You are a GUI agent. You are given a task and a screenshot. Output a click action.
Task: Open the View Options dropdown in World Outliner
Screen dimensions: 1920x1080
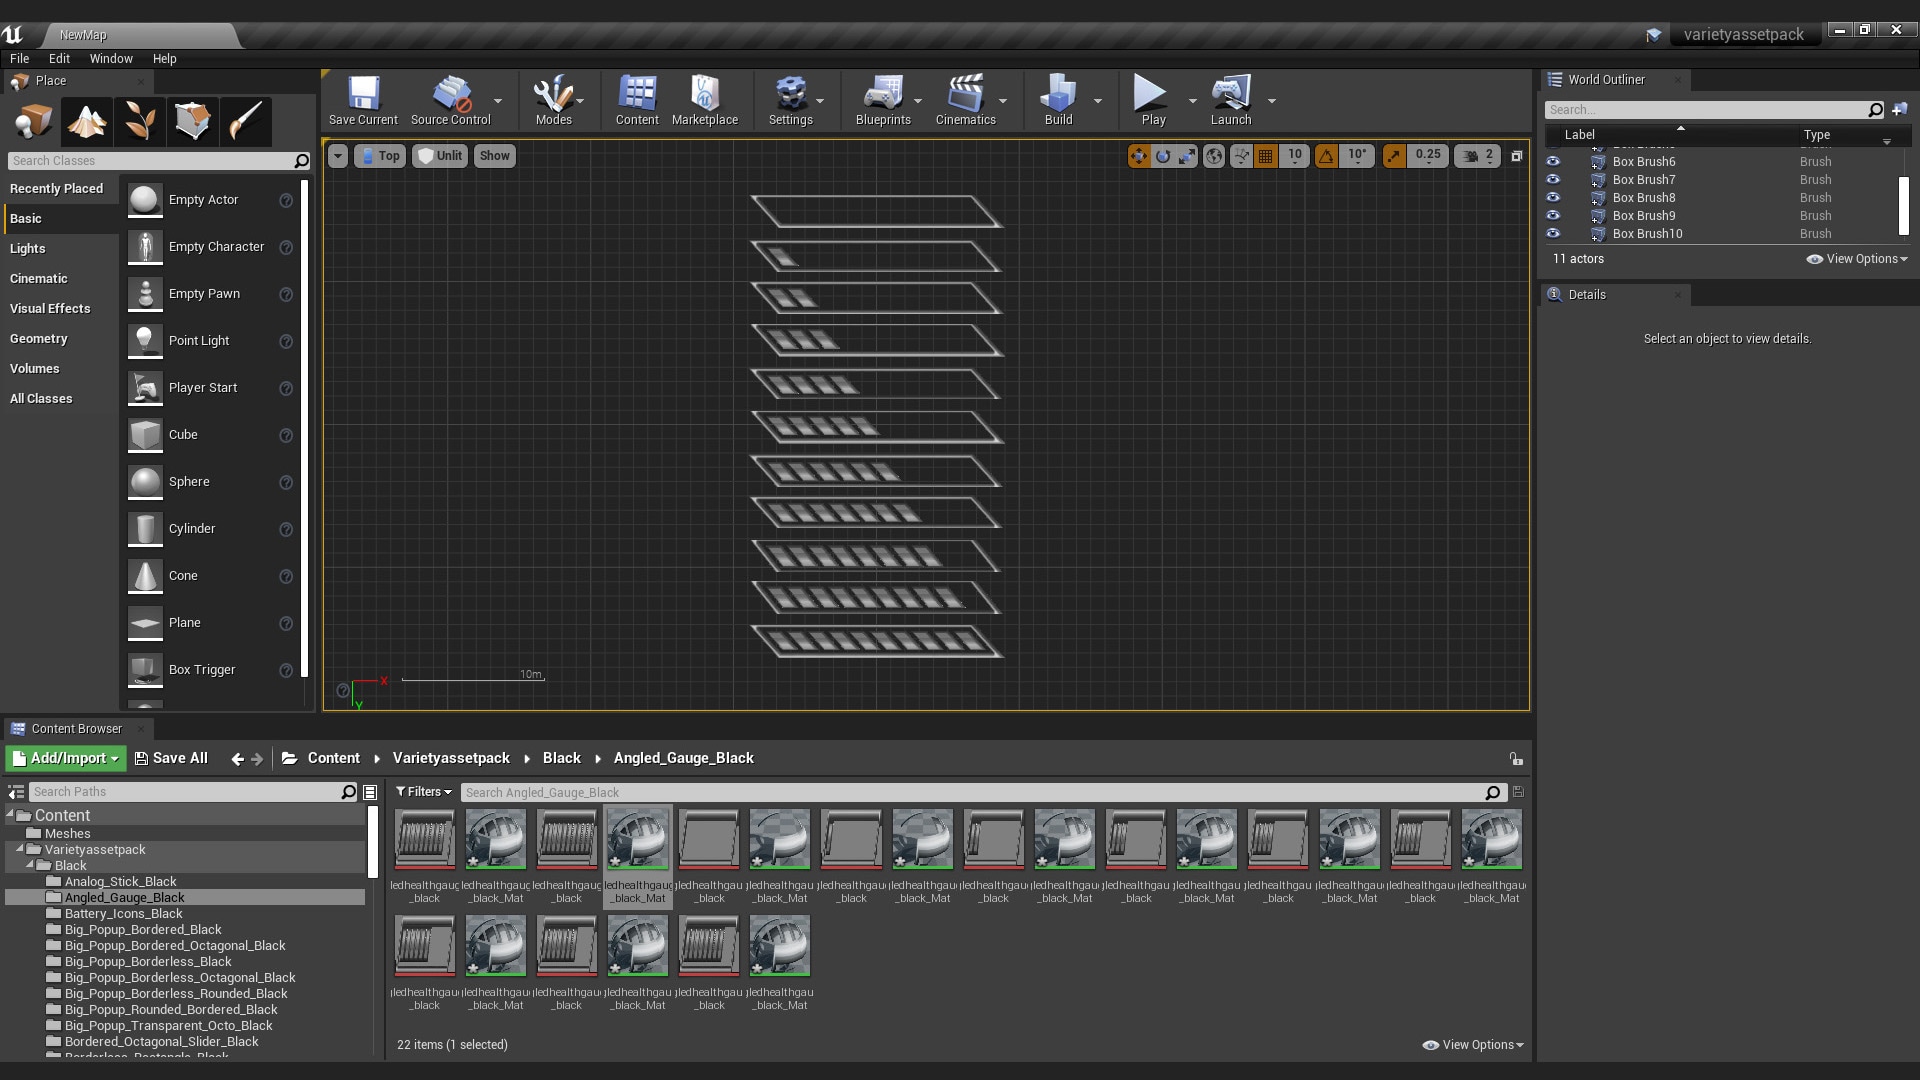pos(1857,259)
